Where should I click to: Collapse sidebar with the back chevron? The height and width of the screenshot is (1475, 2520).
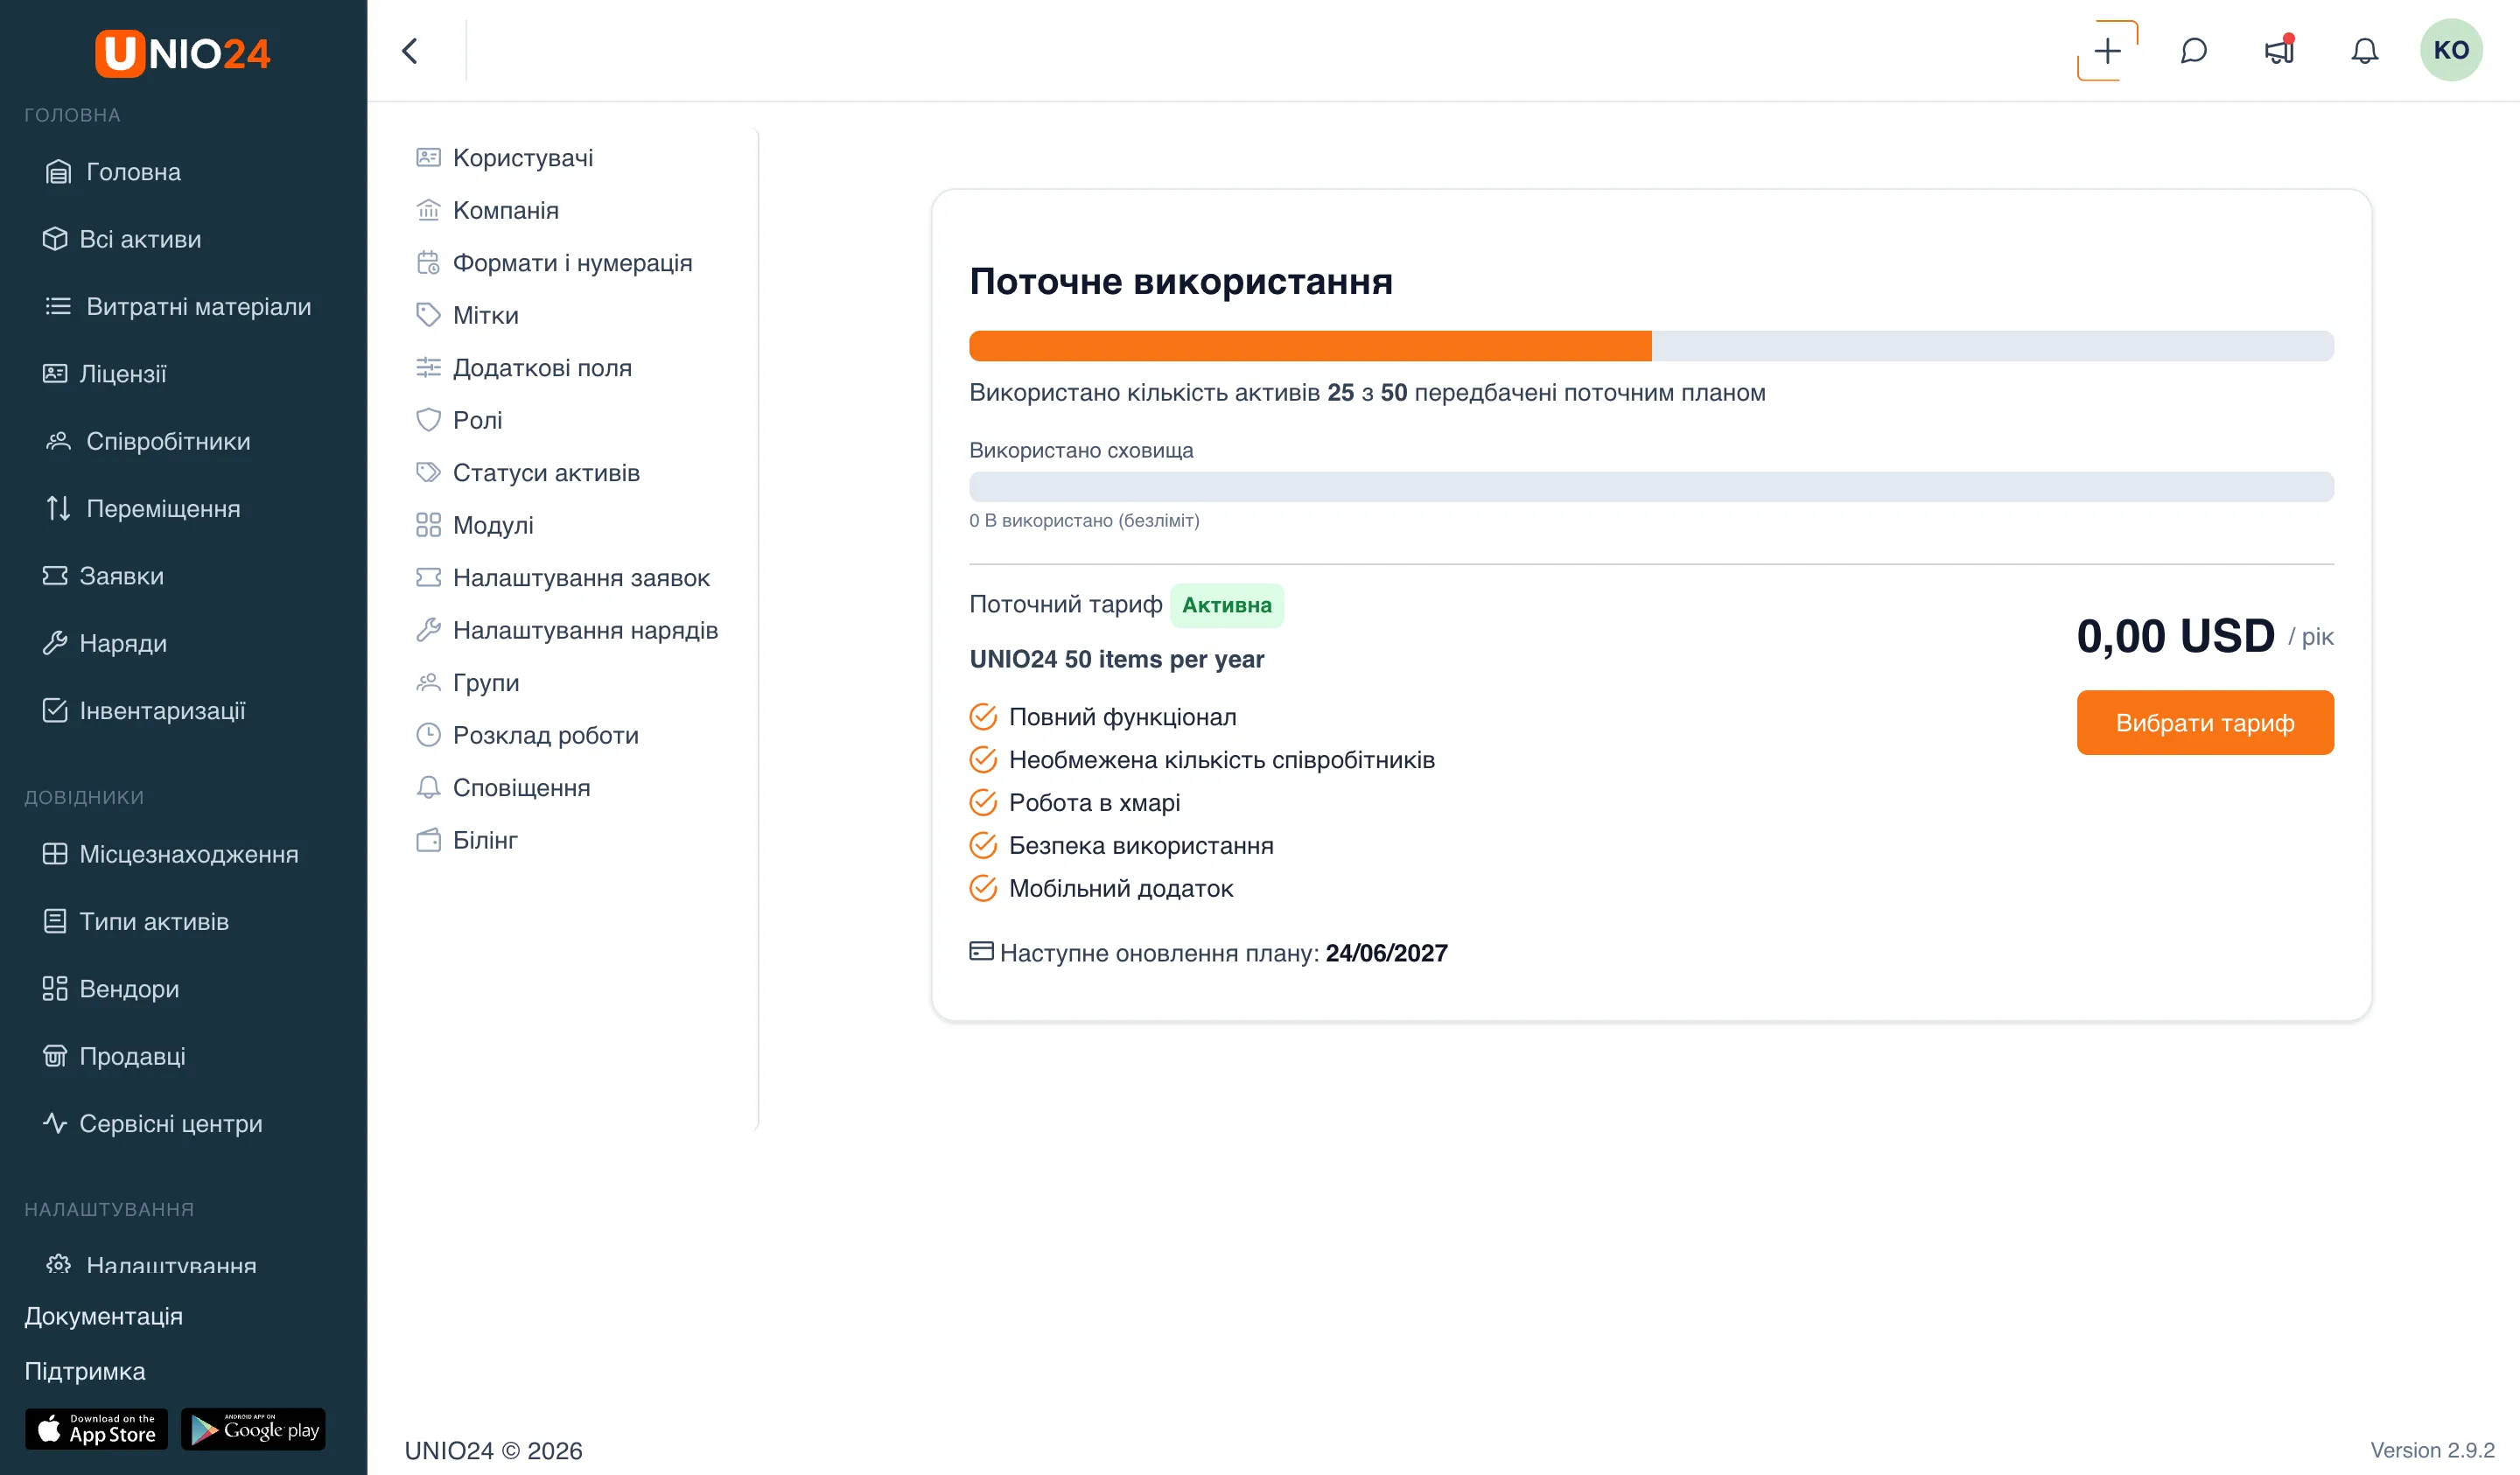pos(410,50)
